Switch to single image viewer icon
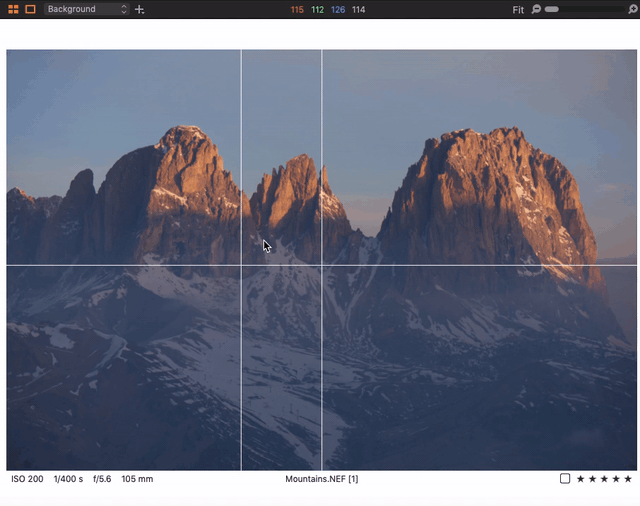 point(30,9)
